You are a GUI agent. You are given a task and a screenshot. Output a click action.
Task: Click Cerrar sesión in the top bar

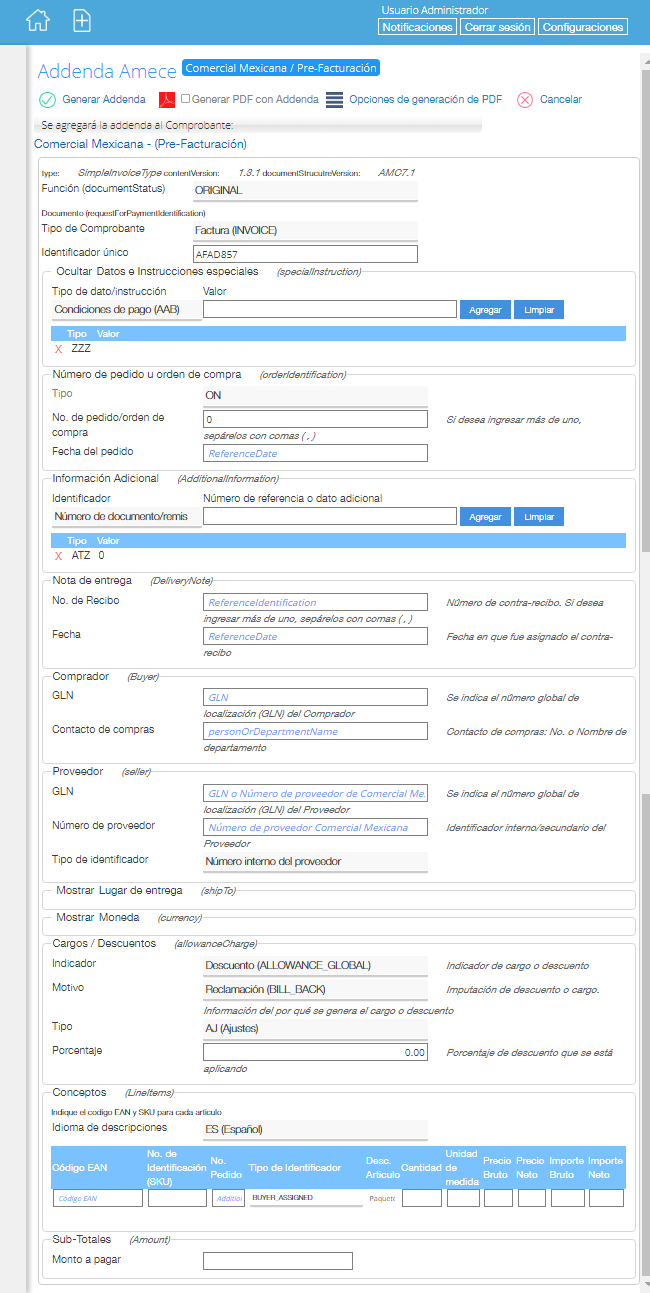(497, 27)
